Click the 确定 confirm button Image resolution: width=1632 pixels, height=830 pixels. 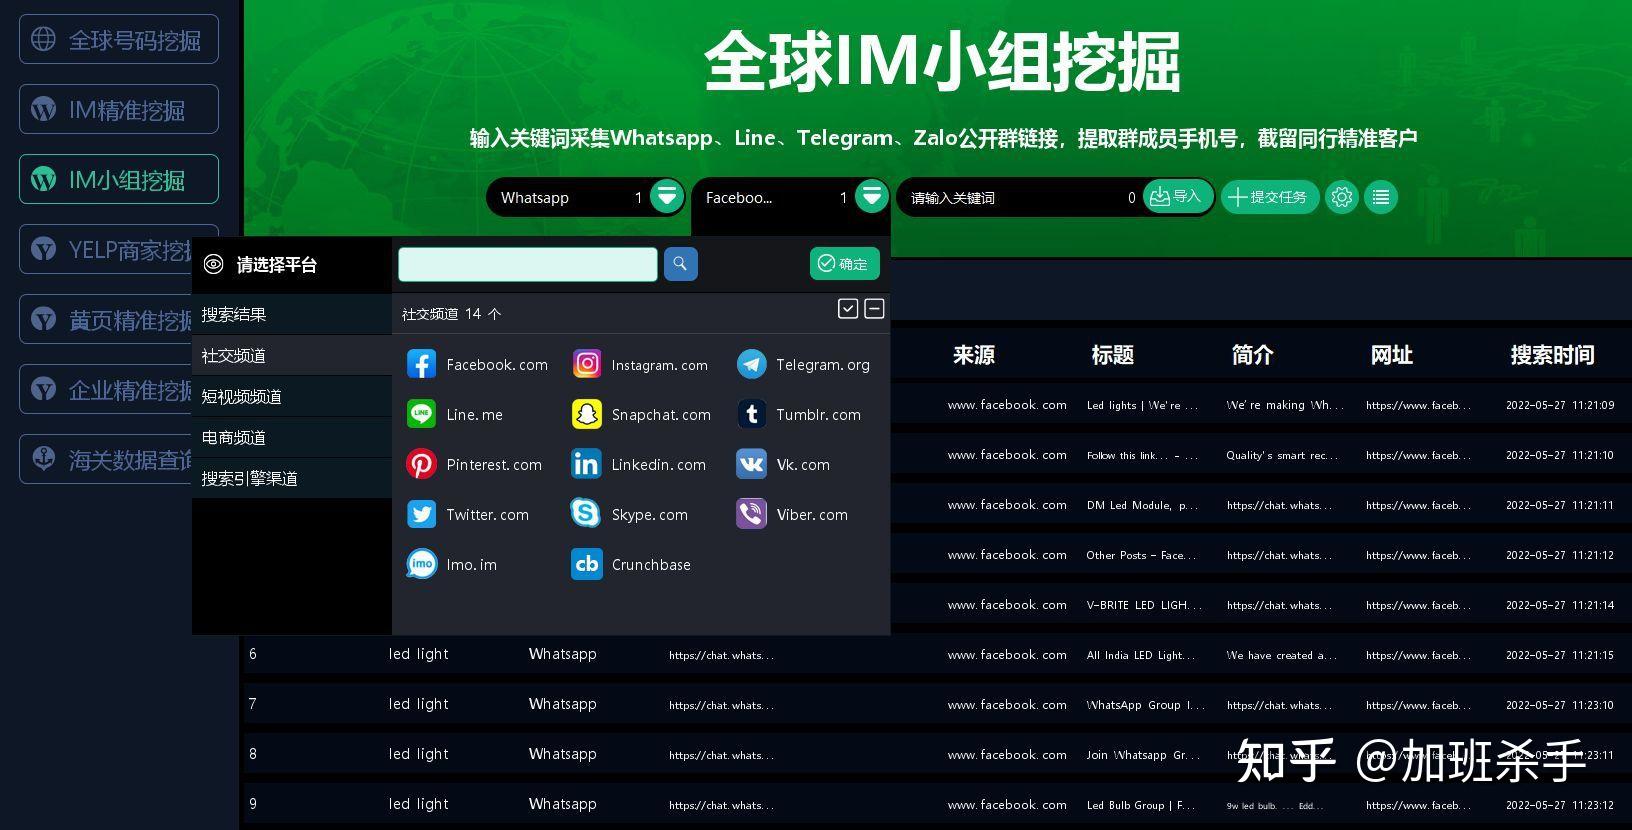pos(845,264)
